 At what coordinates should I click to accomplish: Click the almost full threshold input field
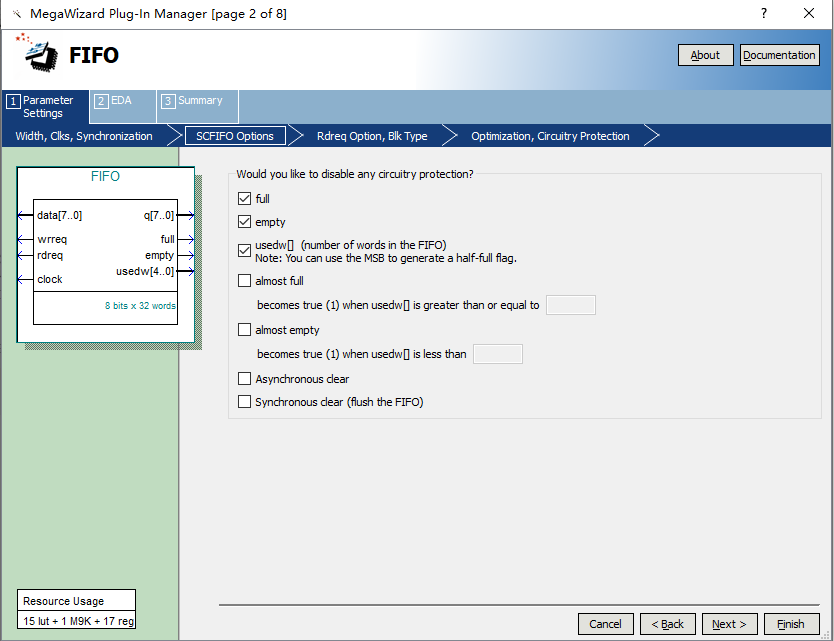tap(570, 305)
